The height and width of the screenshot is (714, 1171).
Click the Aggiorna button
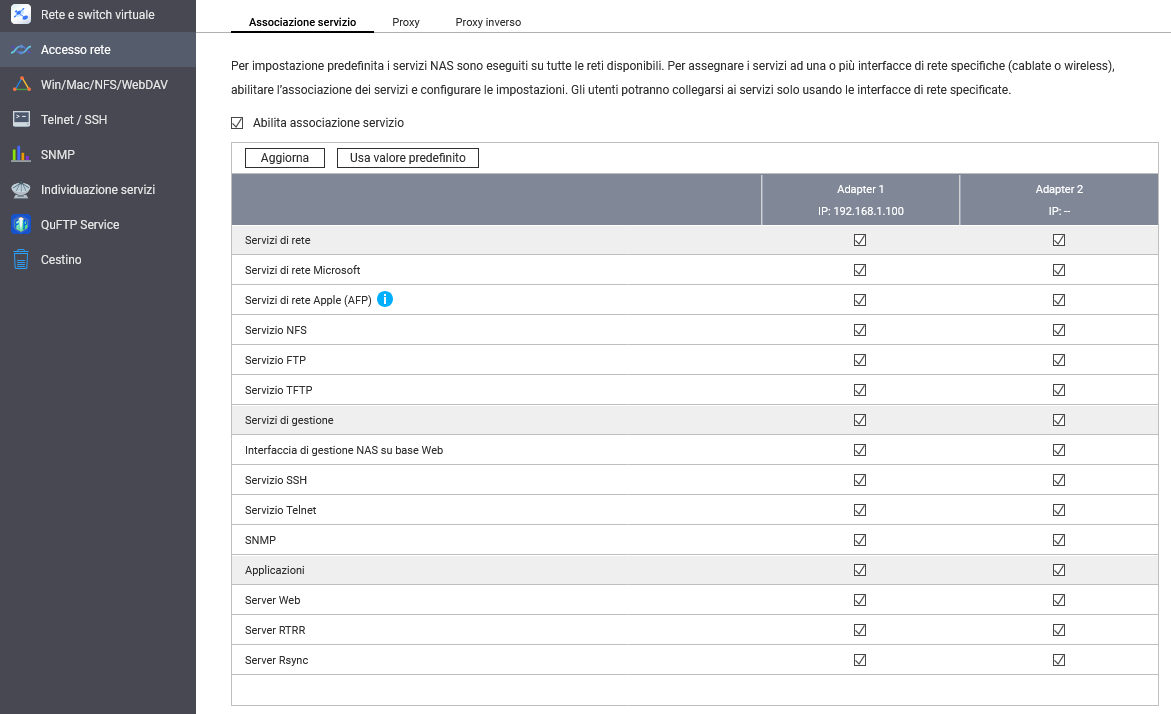[285, 158]
